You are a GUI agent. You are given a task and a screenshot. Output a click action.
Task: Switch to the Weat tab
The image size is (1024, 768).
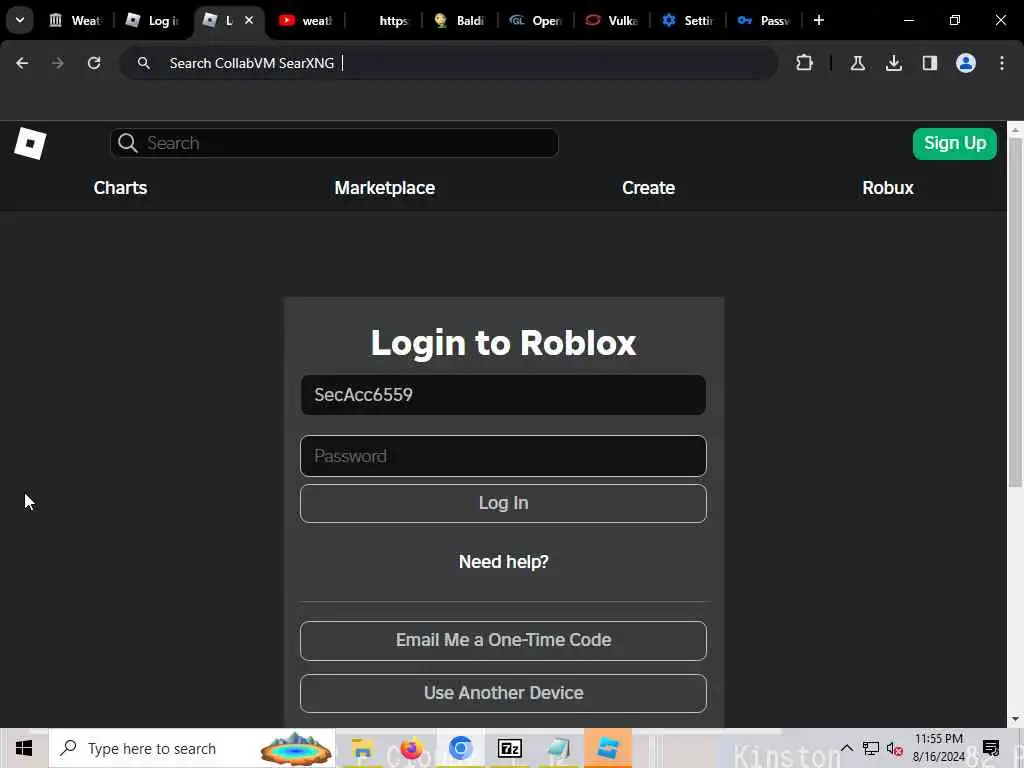(x=76, y=20)
